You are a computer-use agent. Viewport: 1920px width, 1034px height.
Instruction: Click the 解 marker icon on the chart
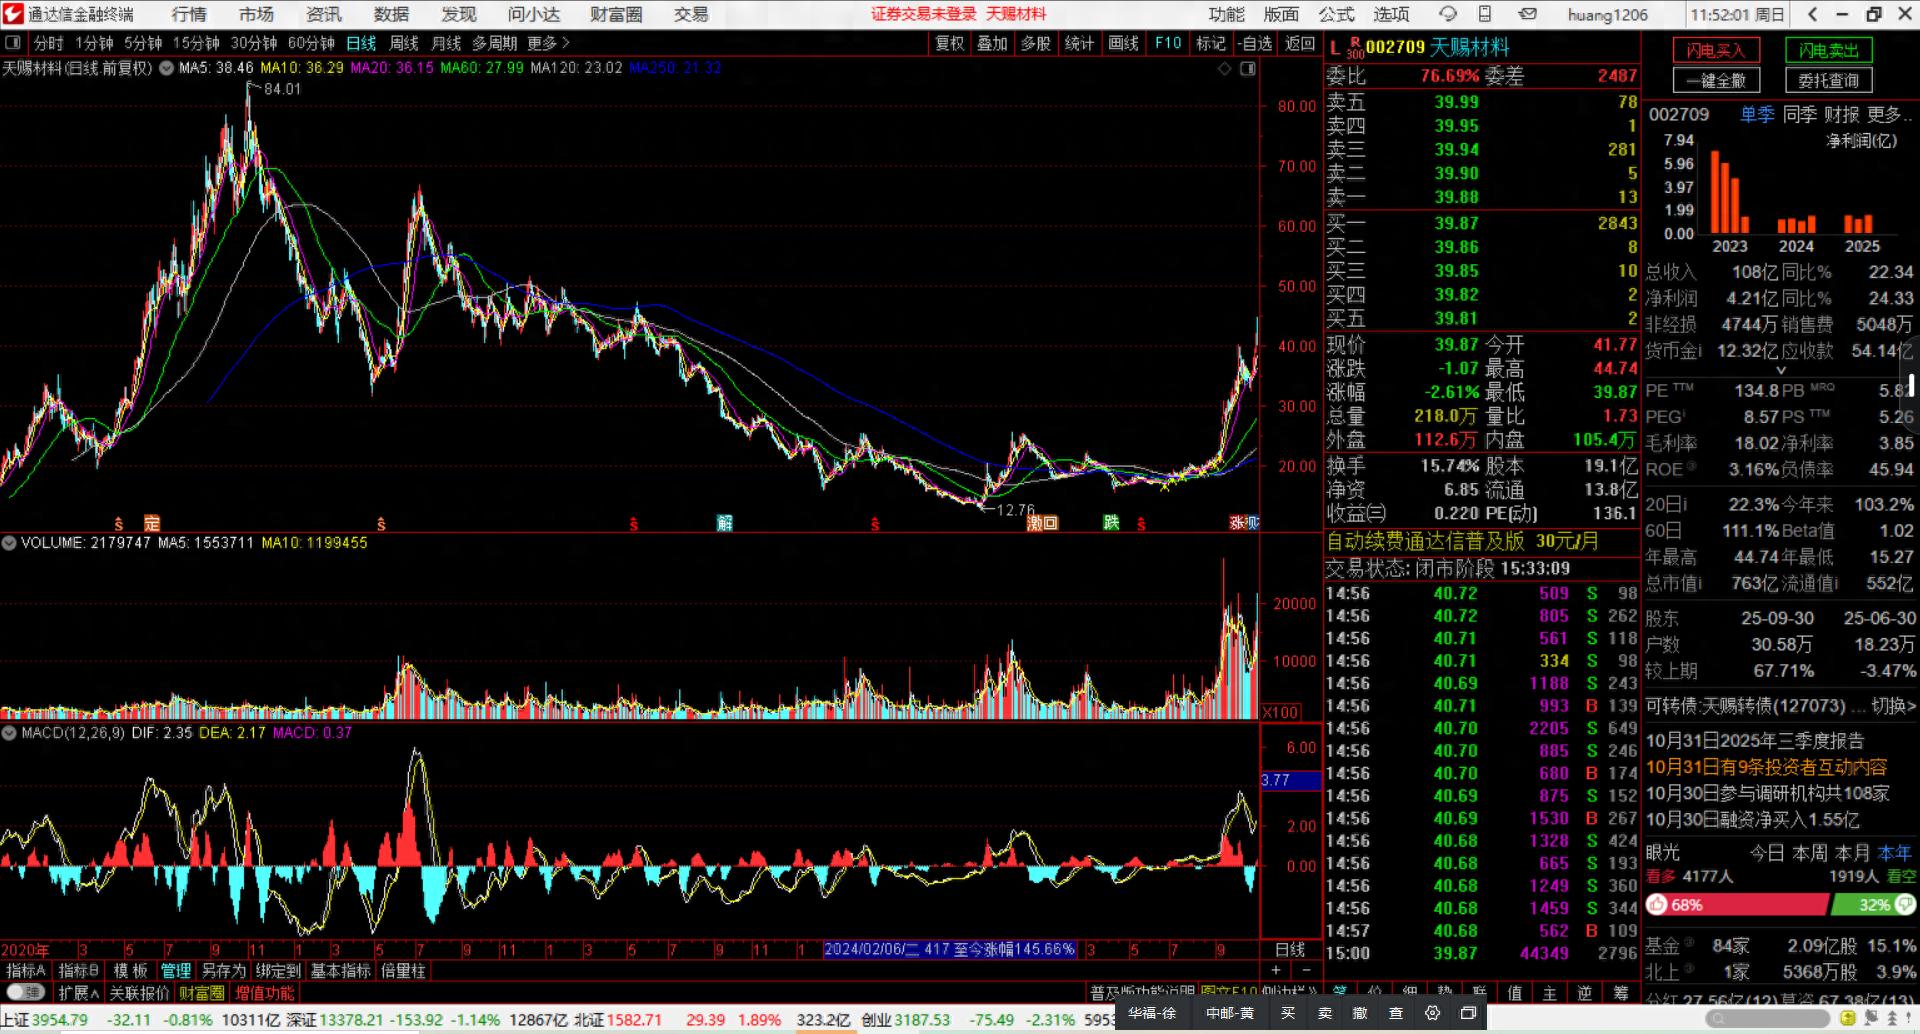725,522
